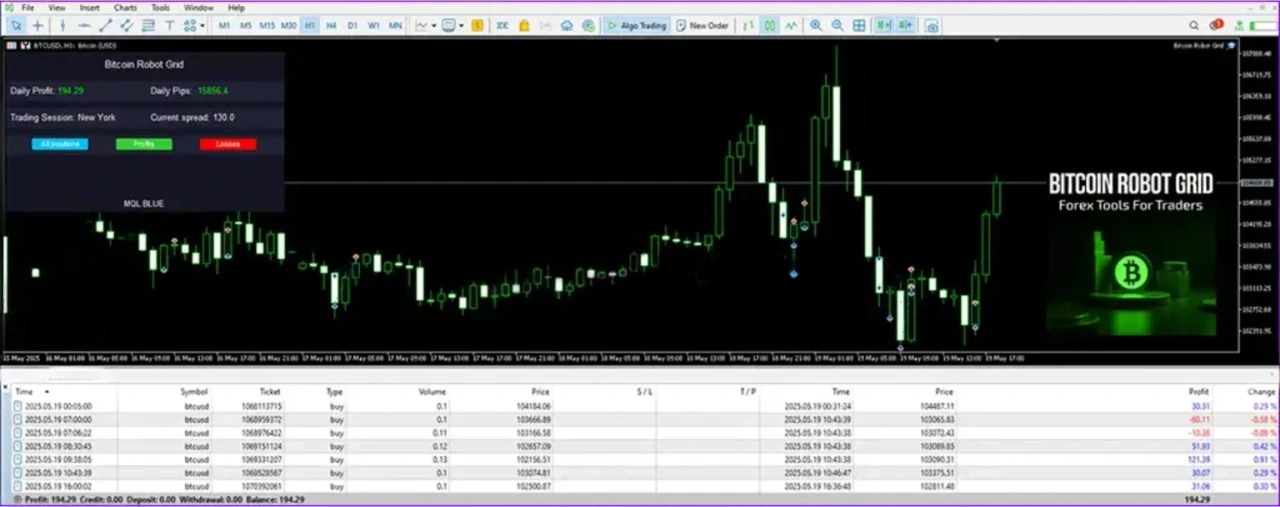Viewport: 1280px width, 507px height.
Task: Sort history by the Time column header
Action: point(24,392)
